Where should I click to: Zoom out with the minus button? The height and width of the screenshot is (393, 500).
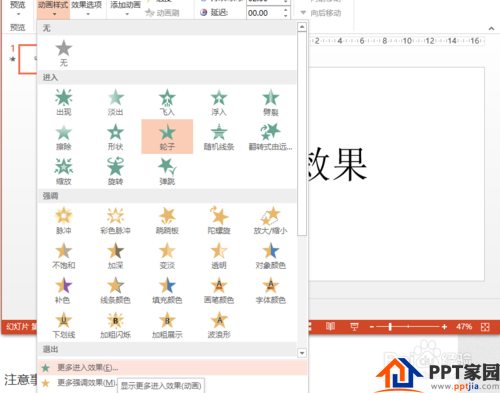(x=372, y=327)
